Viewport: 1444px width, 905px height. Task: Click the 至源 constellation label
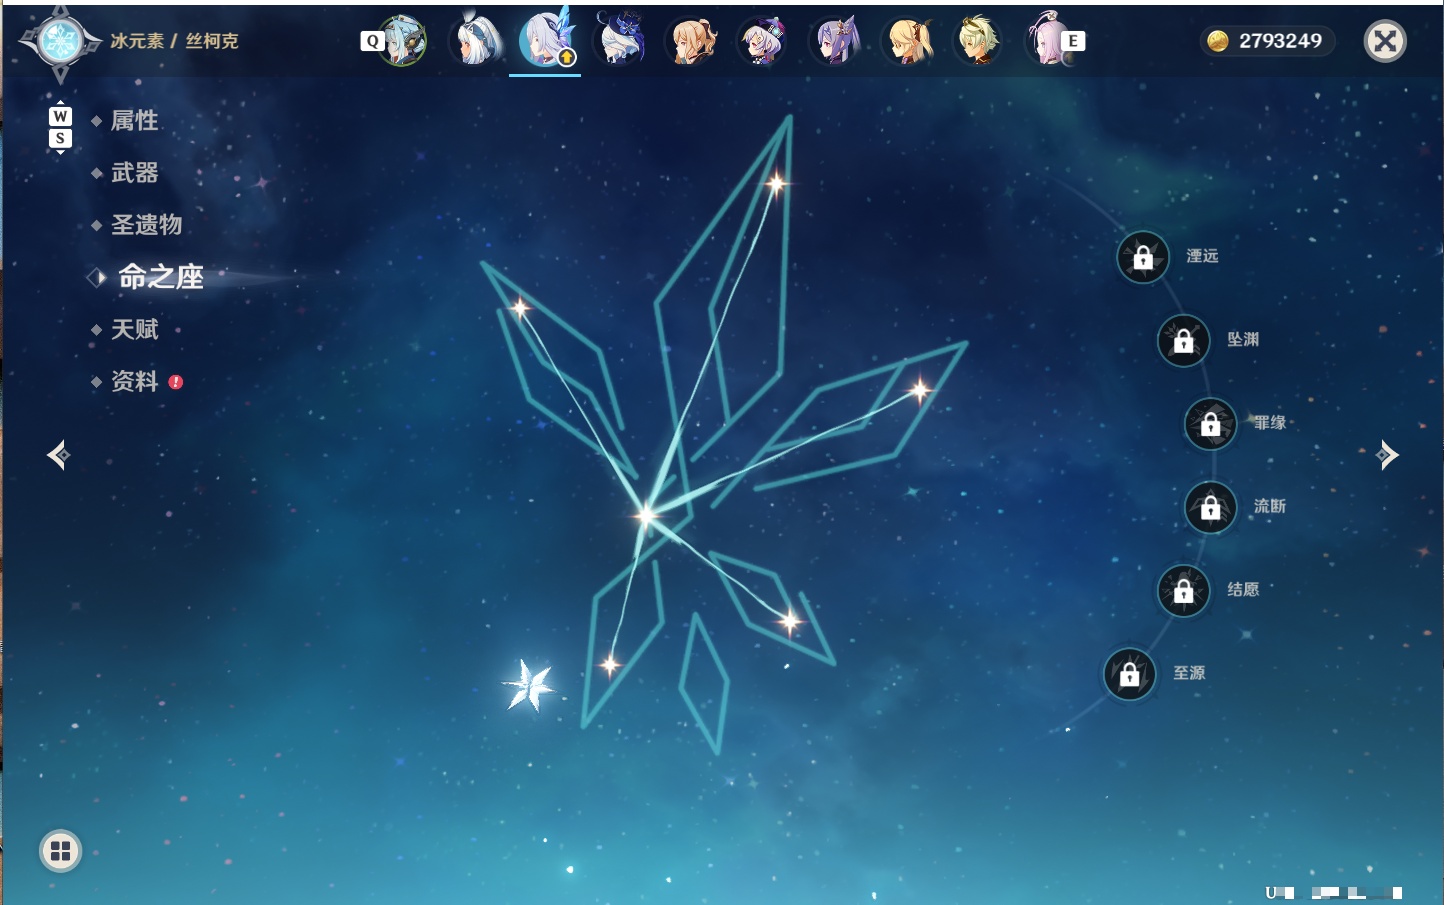(1189, 673)
